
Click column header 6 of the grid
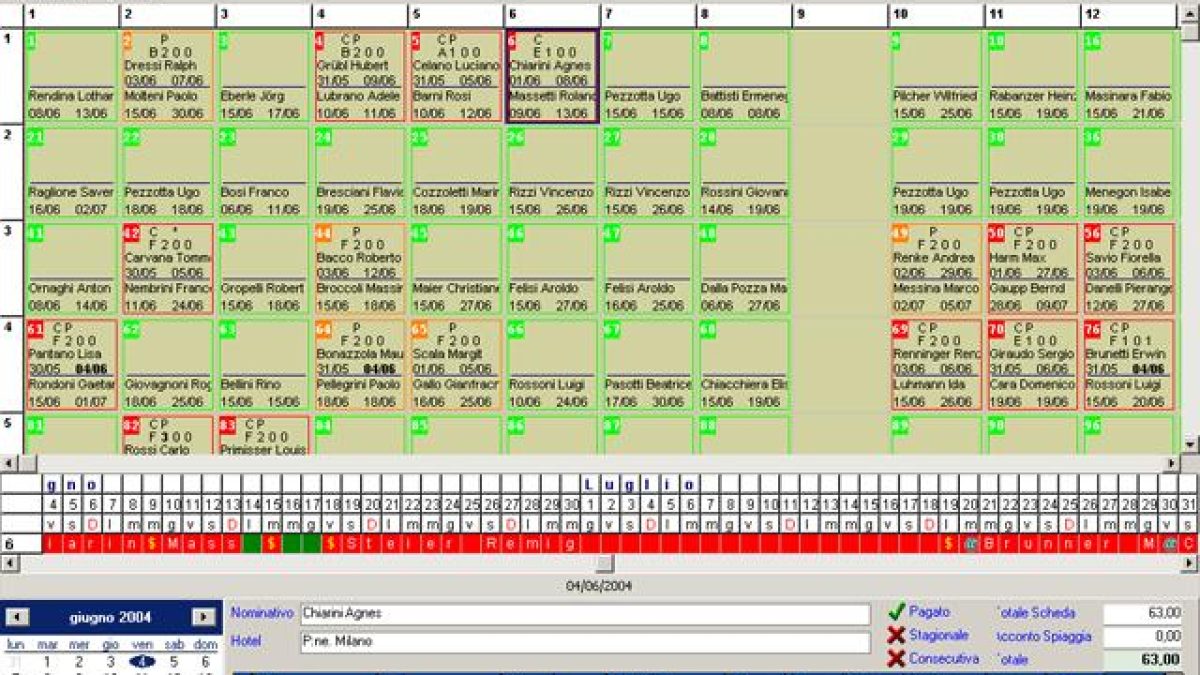click(x=552, y=15)
